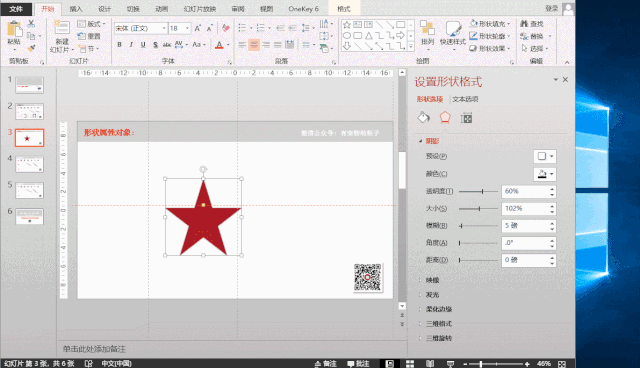Viewport: 640px width, 368px height.
Task: Switch to the Design (设计) tab
Action: [x=104, y=9]
